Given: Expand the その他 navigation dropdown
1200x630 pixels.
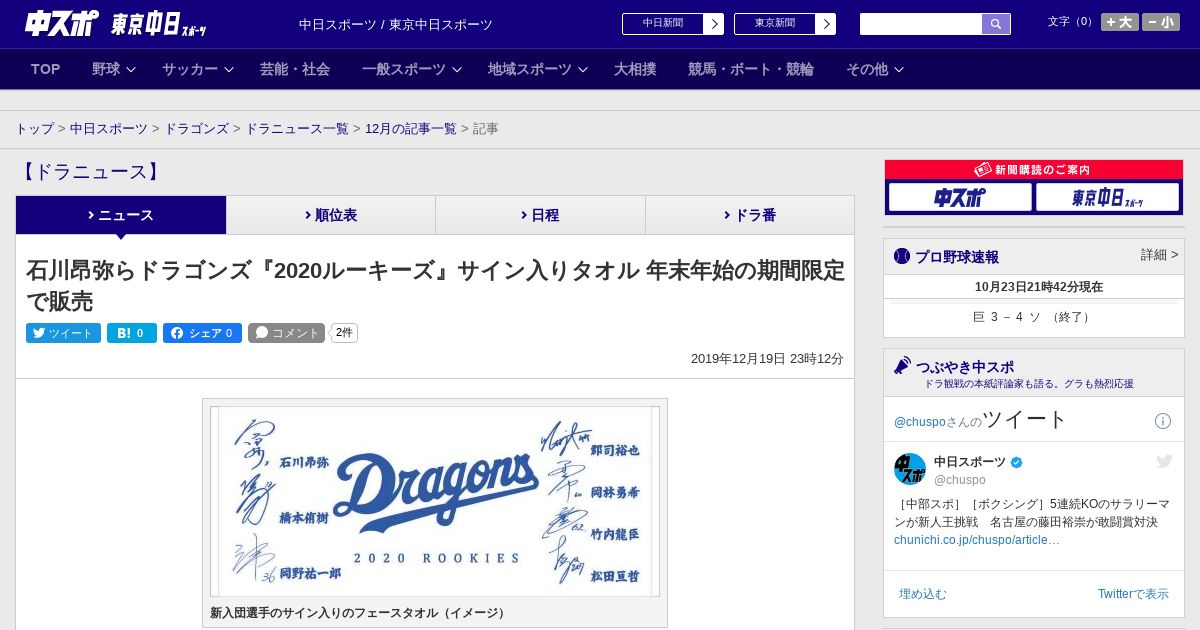Looking at the screenshot, I should click(x=875, y=69).
